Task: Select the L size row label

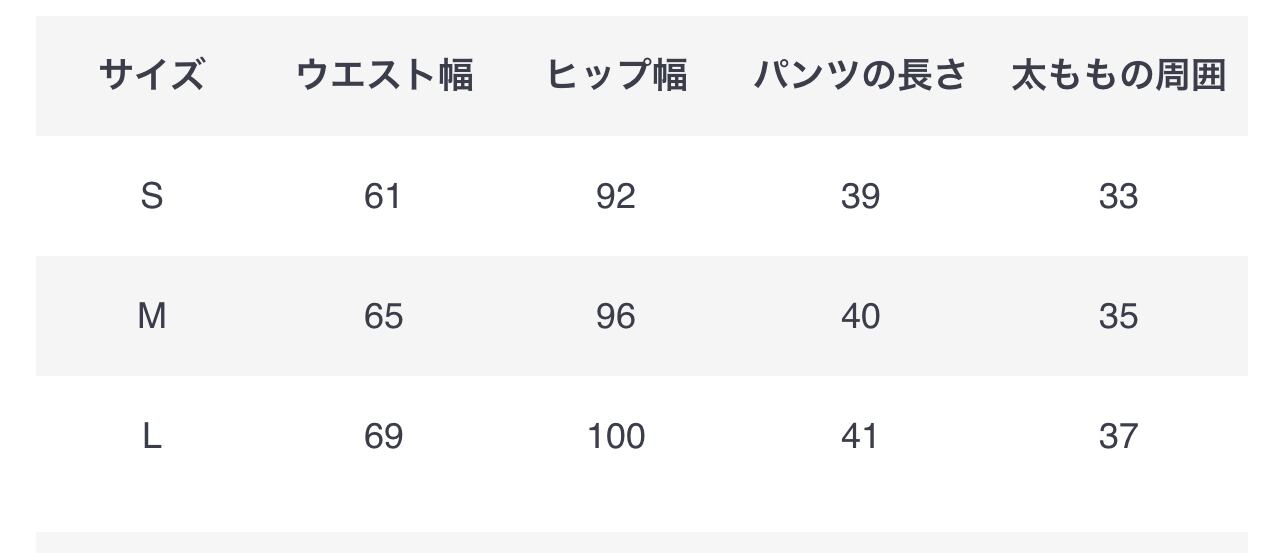Action: click(152, 436)
